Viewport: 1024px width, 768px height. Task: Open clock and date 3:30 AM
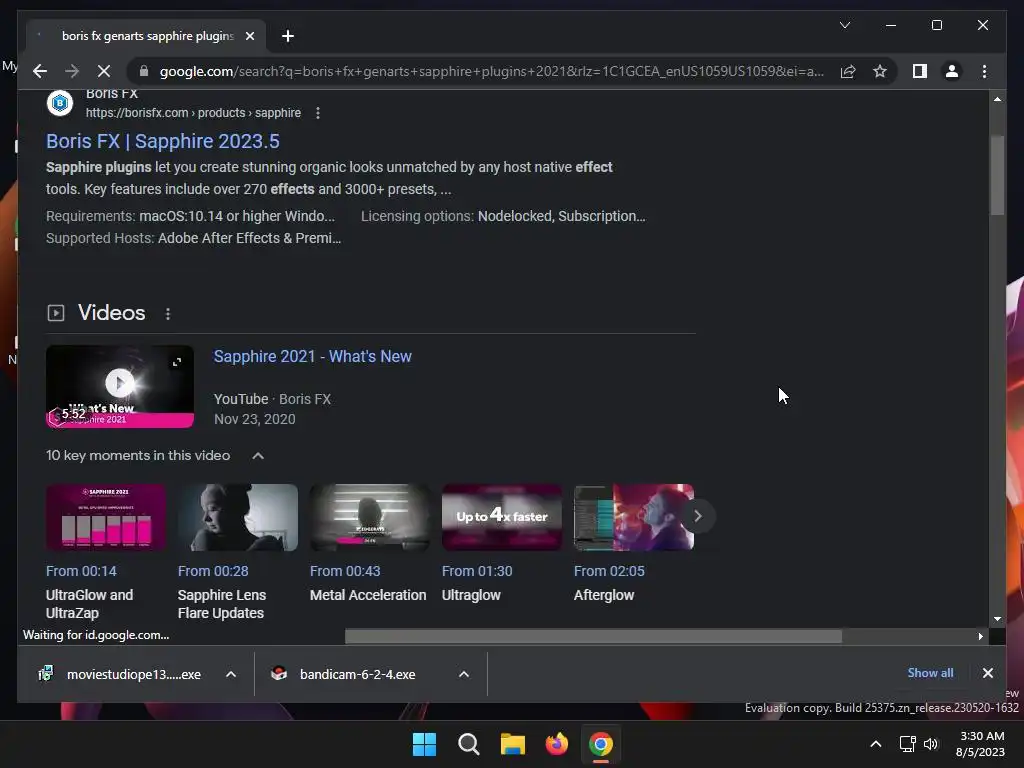980,744
